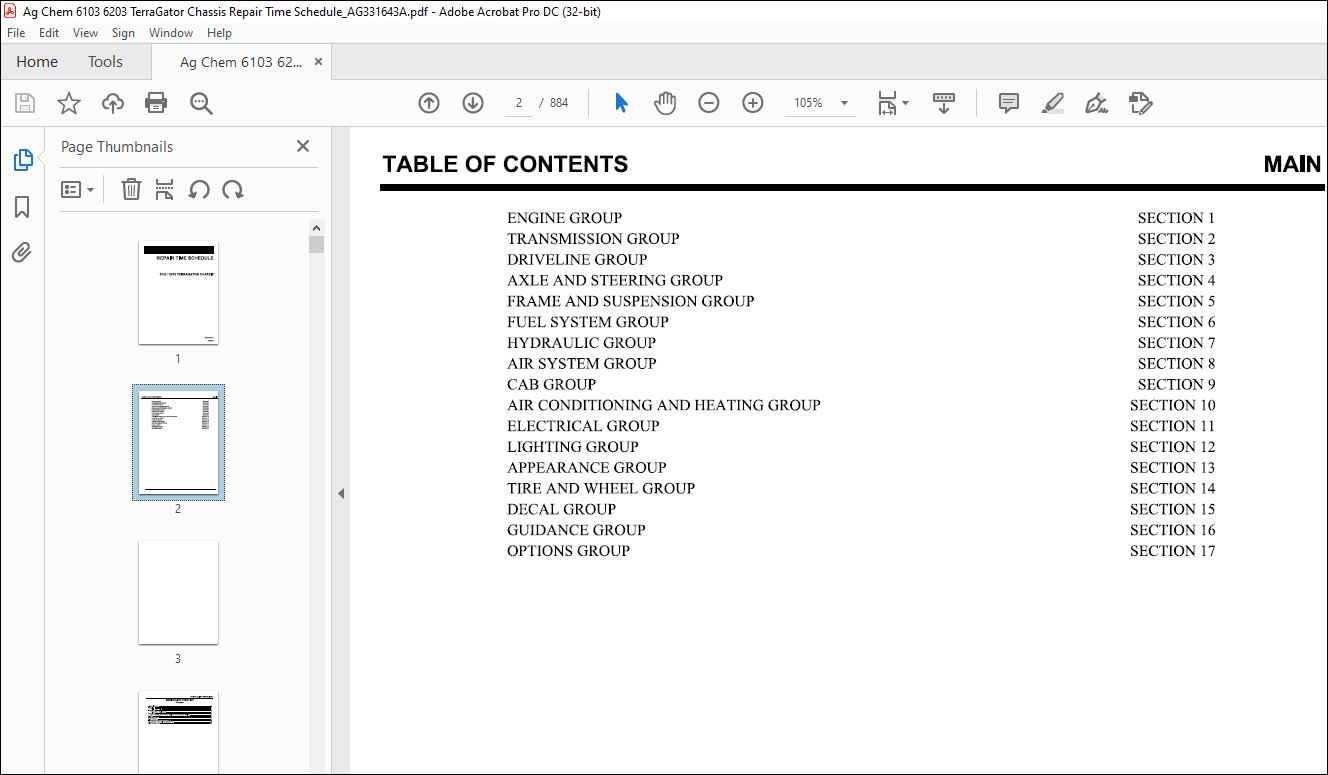Activate the Hand pan tool
Screen dimensions: 1328x775
(665, 103)
